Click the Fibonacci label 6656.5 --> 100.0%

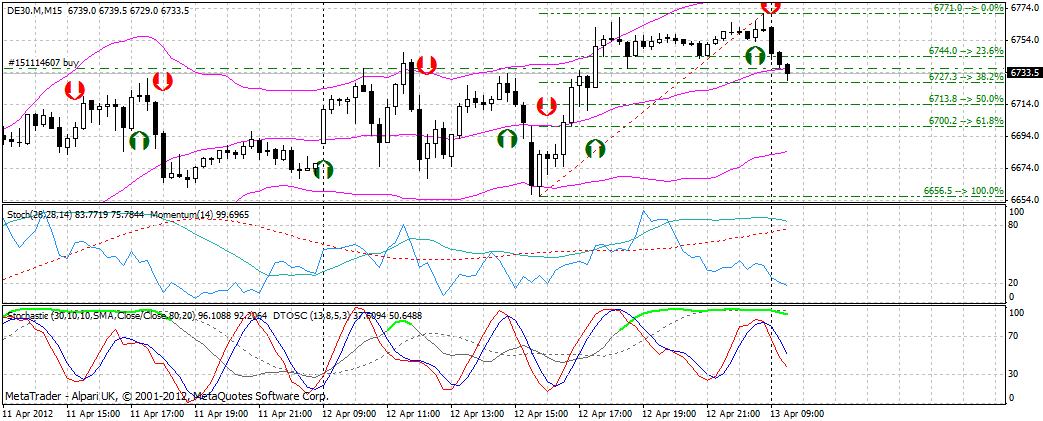point(964,191)
